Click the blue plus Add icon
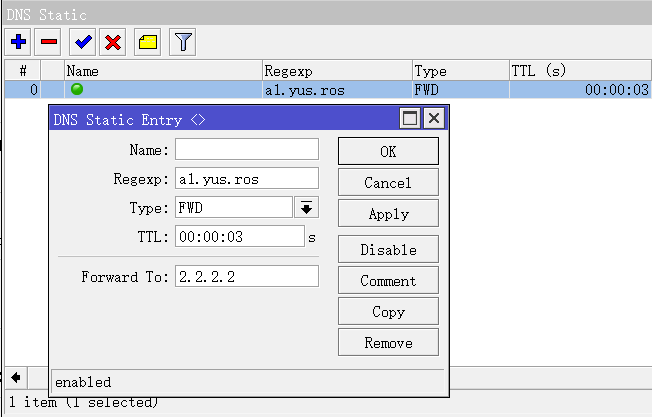652x419 pixels. point(18,42)
